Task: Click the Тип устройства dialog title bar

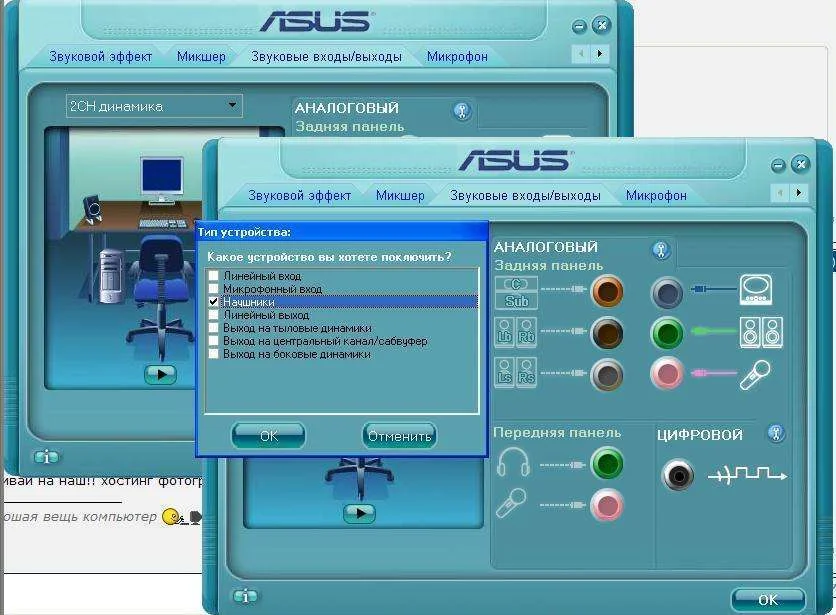Action: coord(342,232)
